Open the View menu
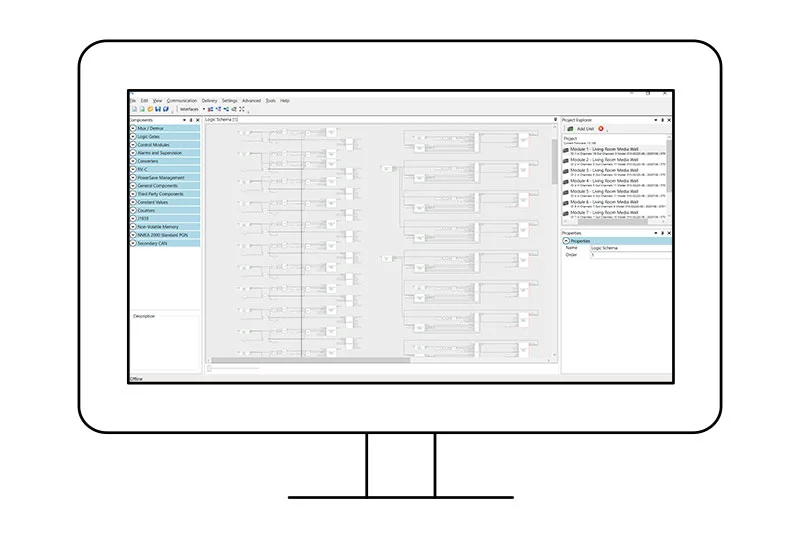Screen dimensions: 800x533 (x=157, y=101)
